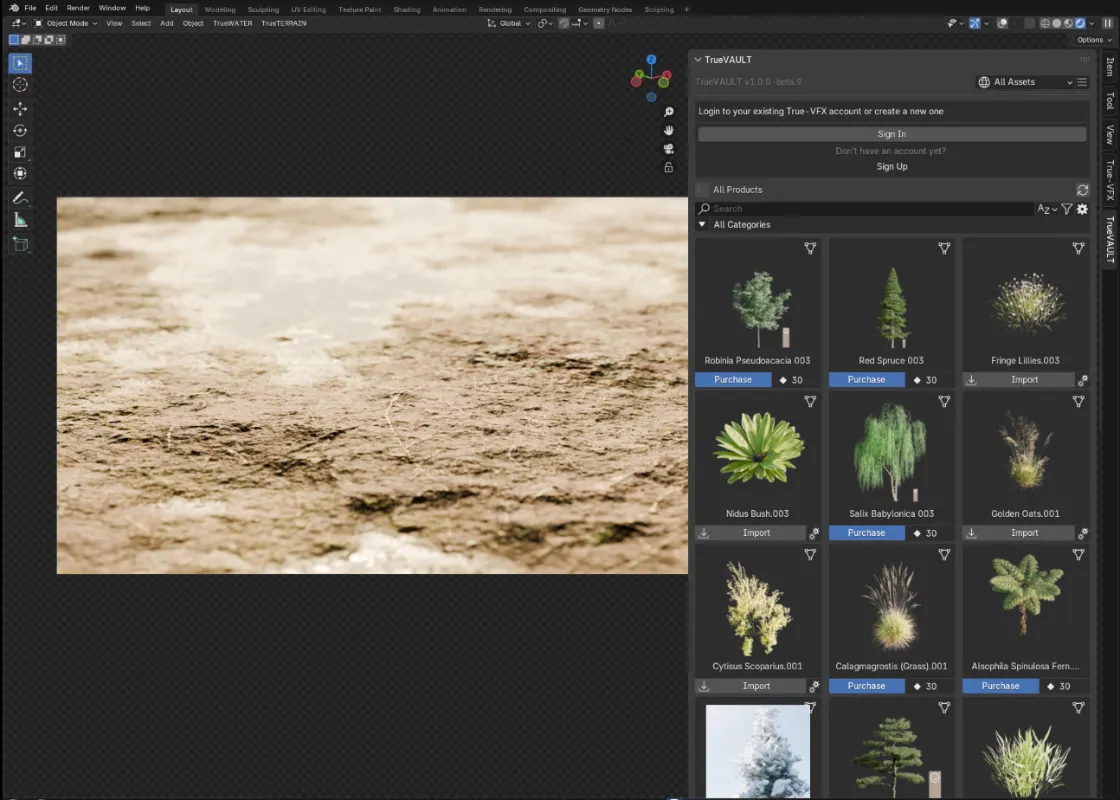1120x800 pixels.
Task: Open TrueVAULT settings gear
Action: pos(1082,209)
